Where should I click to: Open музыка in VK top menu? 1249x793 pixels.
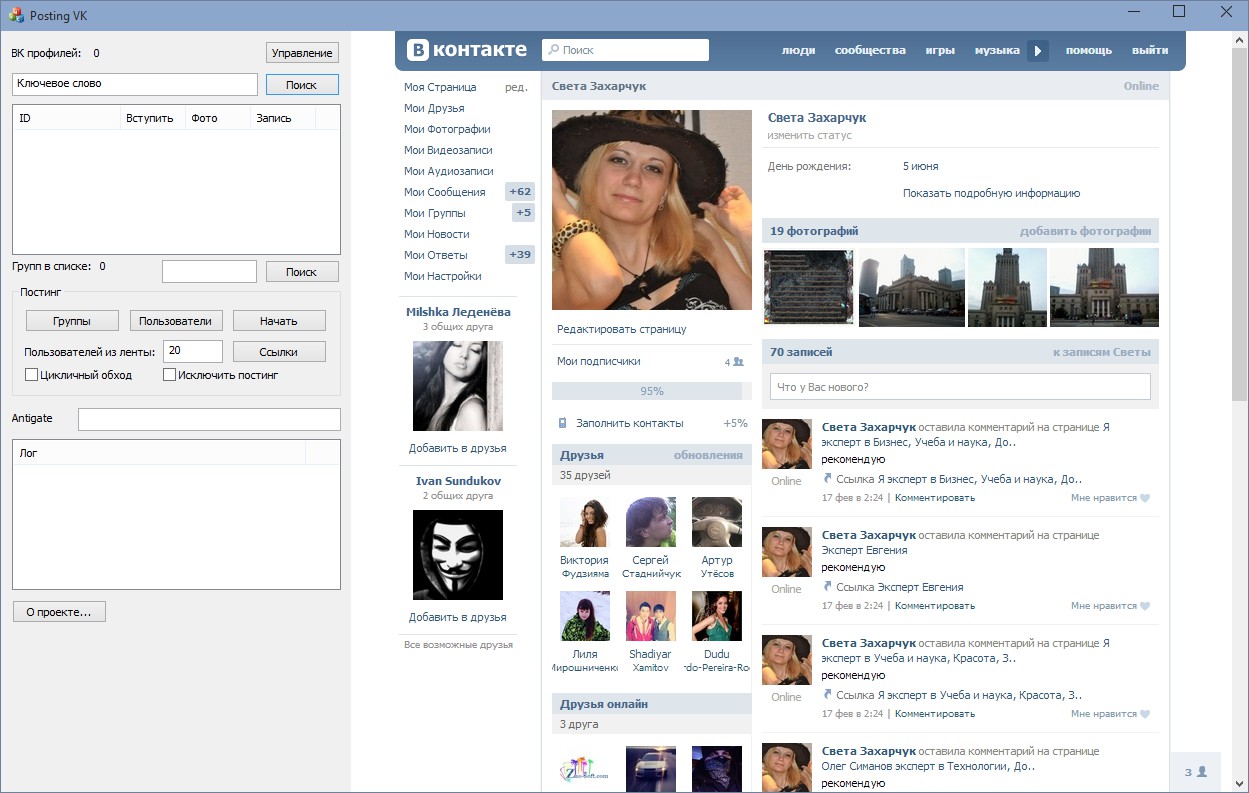(x=997, y=50)
